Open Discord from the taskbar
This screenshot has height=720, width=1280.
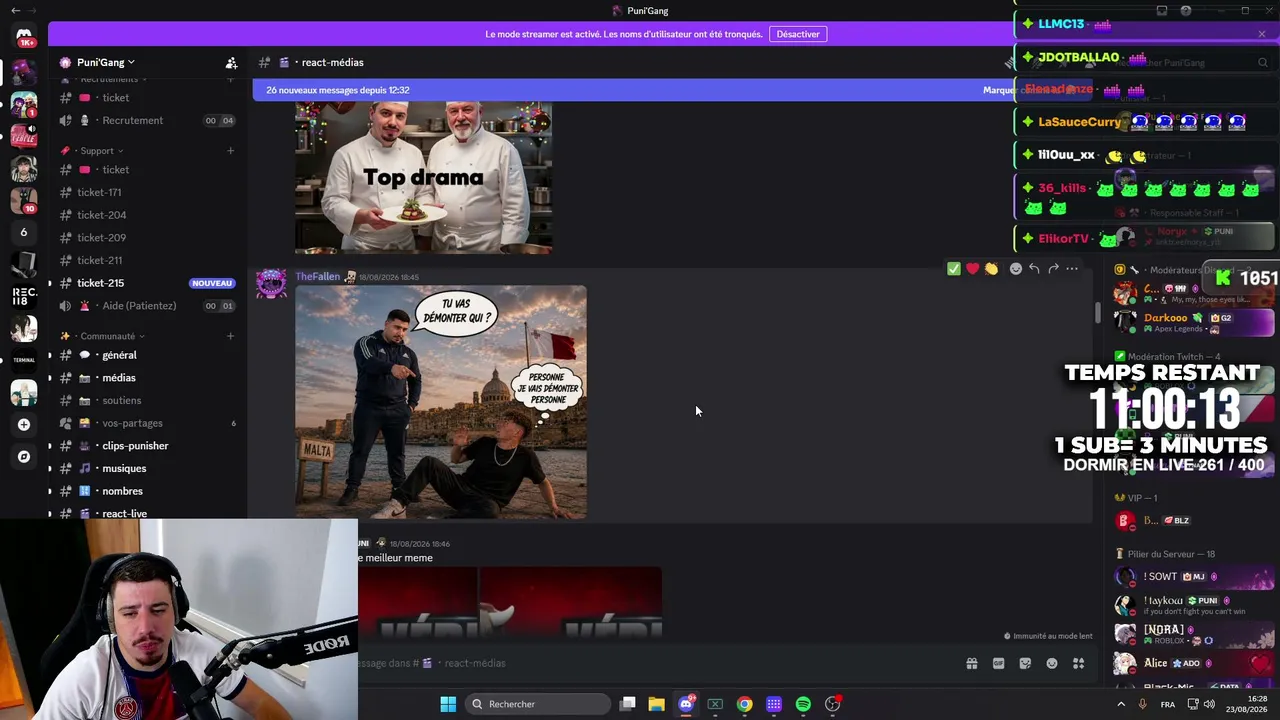[x=686, y=704]
